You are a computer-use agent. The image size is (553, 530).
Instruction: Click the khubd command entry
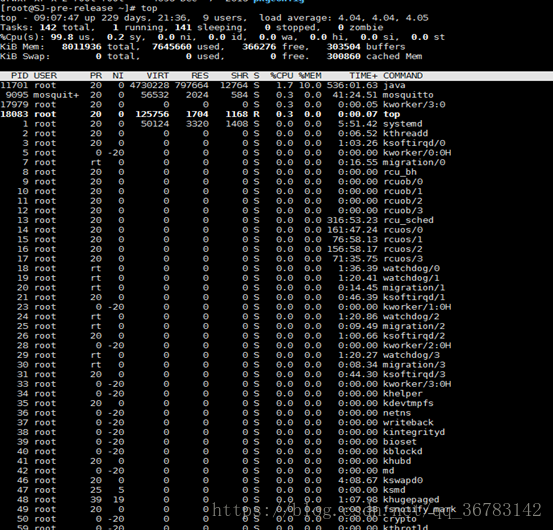pyautogui.click(x=397, y=461)
